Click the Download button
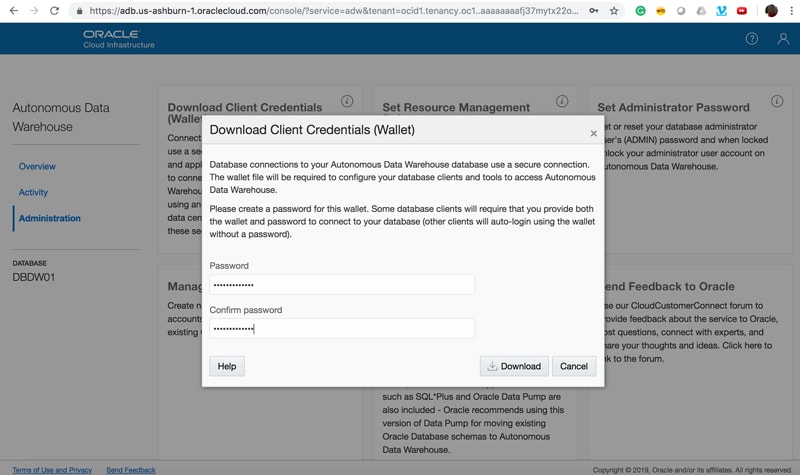 tap(514, 366)
